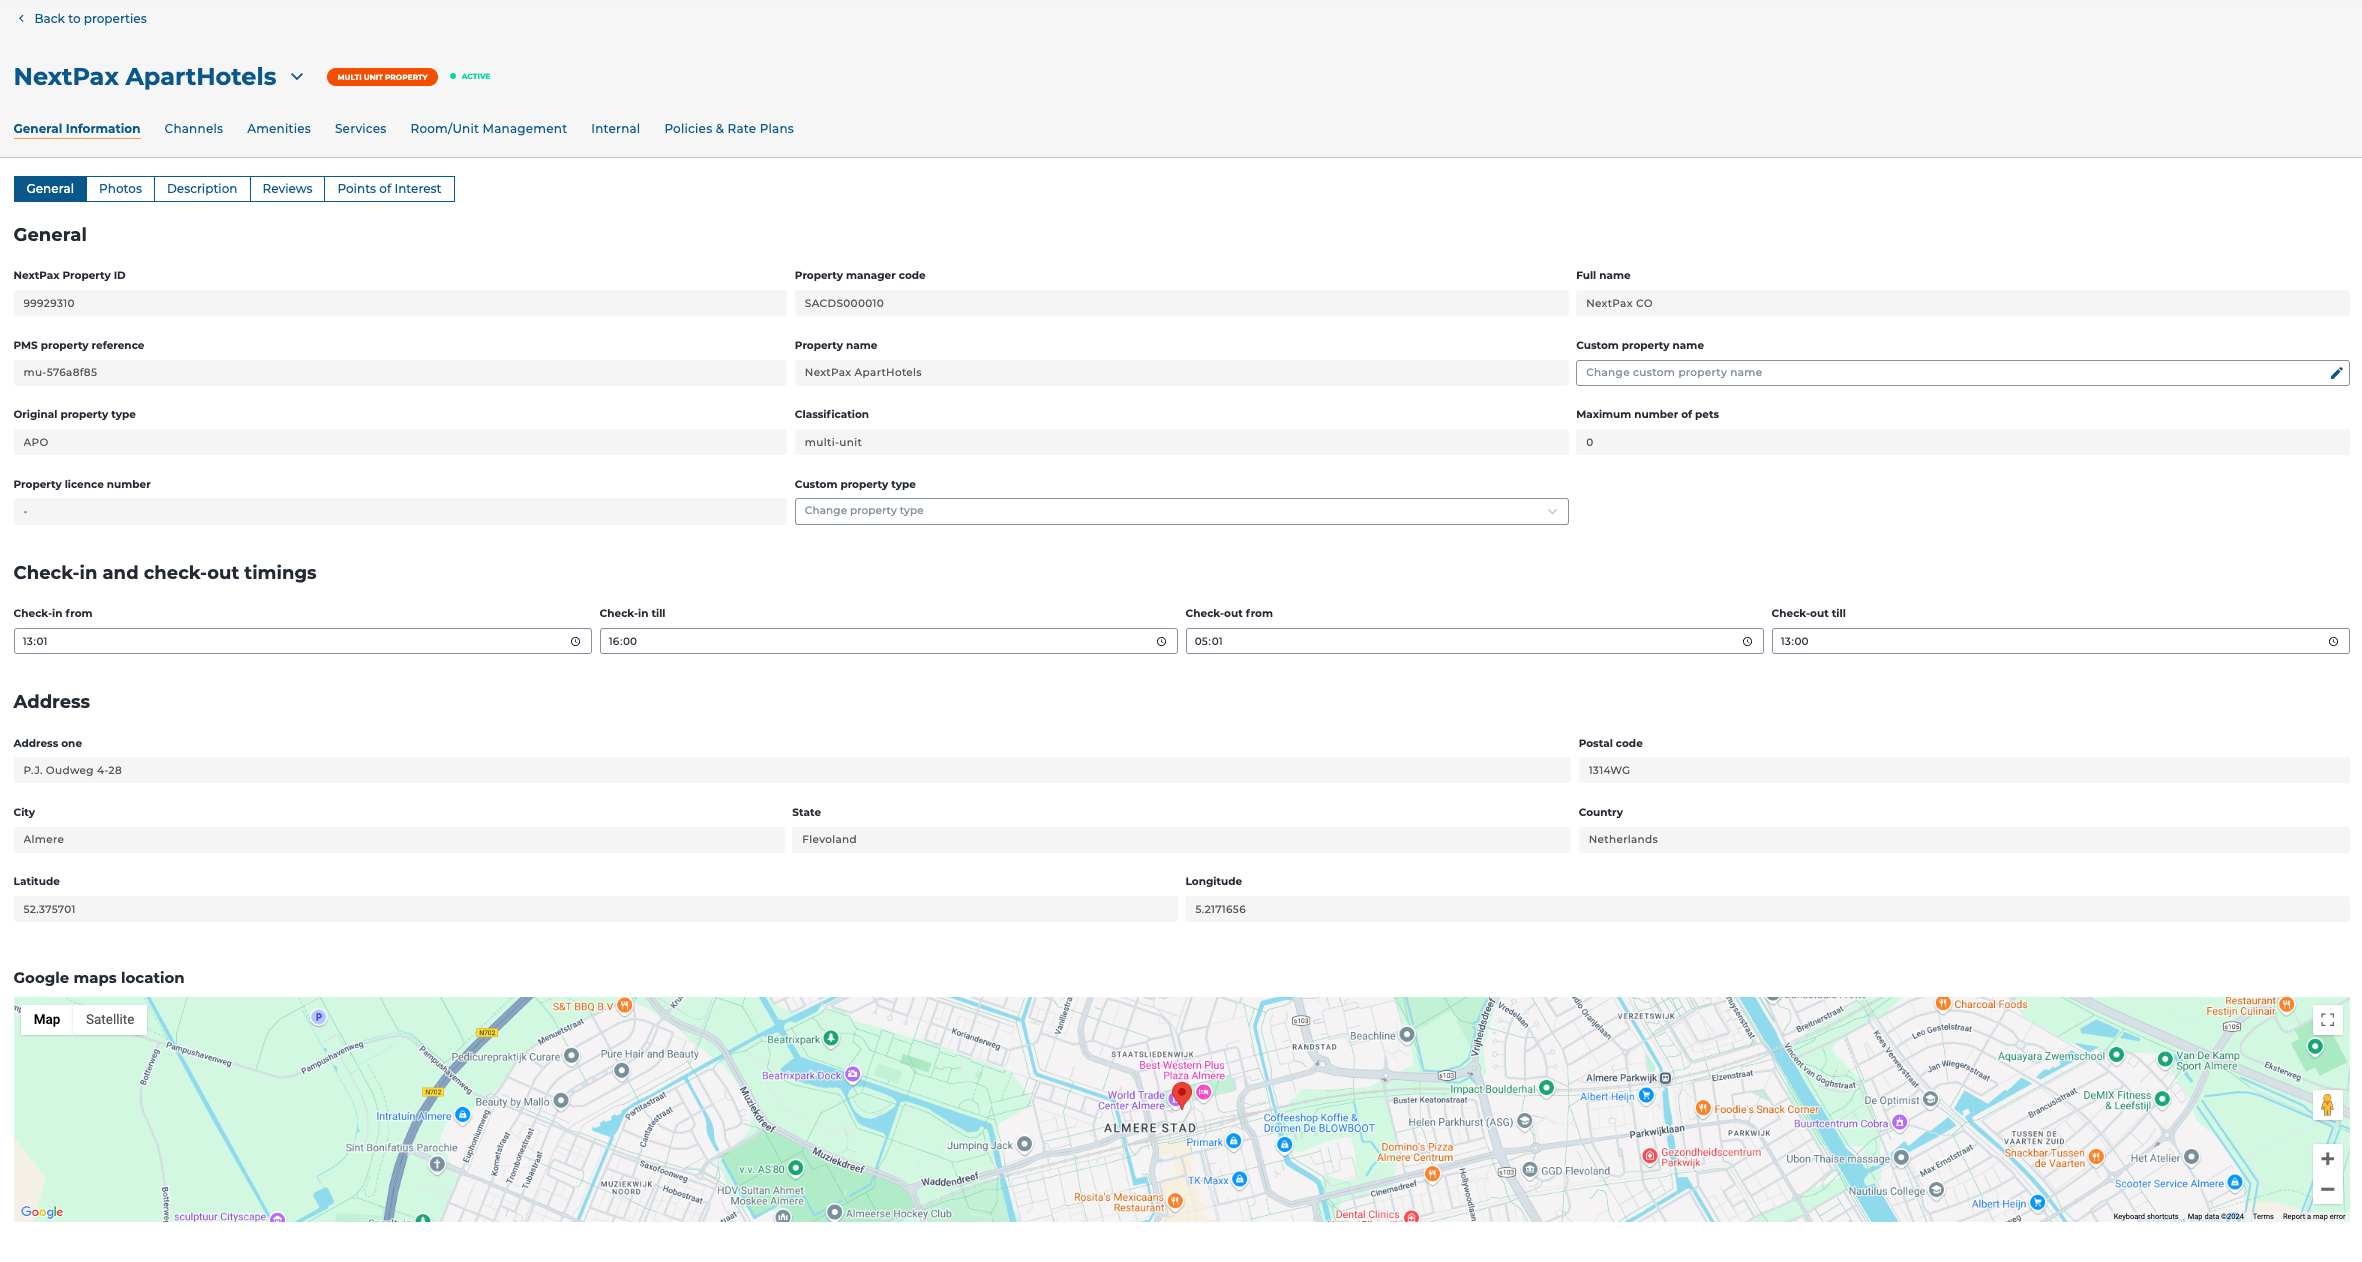Click the Rosita's Mexicaans Restaurant marker

click(x=1175, y=1201)
